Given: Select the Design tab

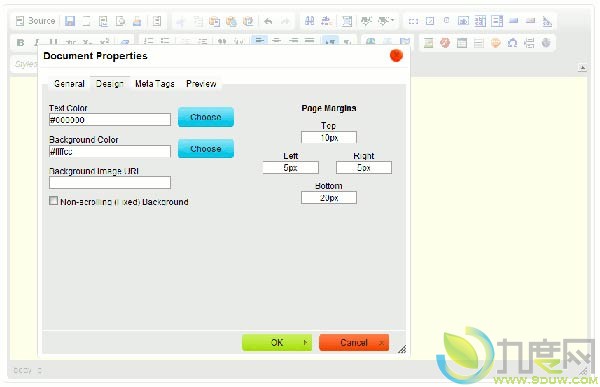Looking at the screenshot, I should click(110, 83).
